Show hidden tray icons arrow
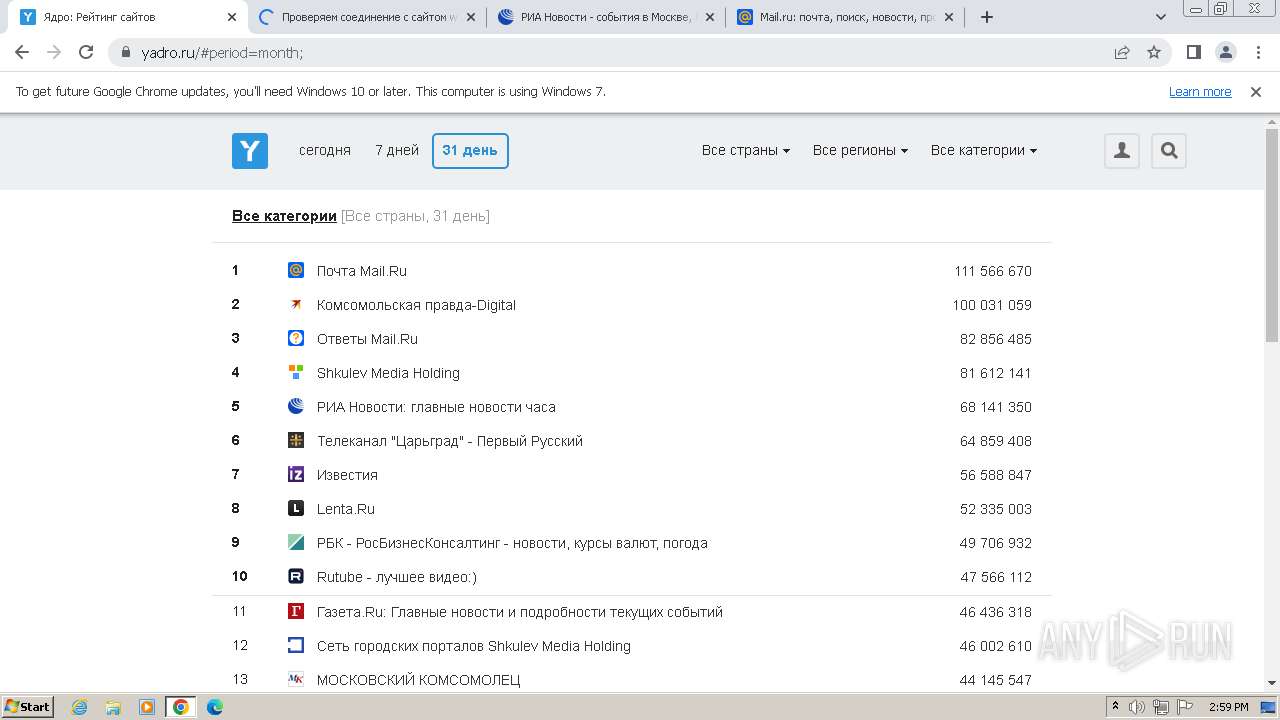This screenshot has height=720, width=1280. pos(1116,707)
